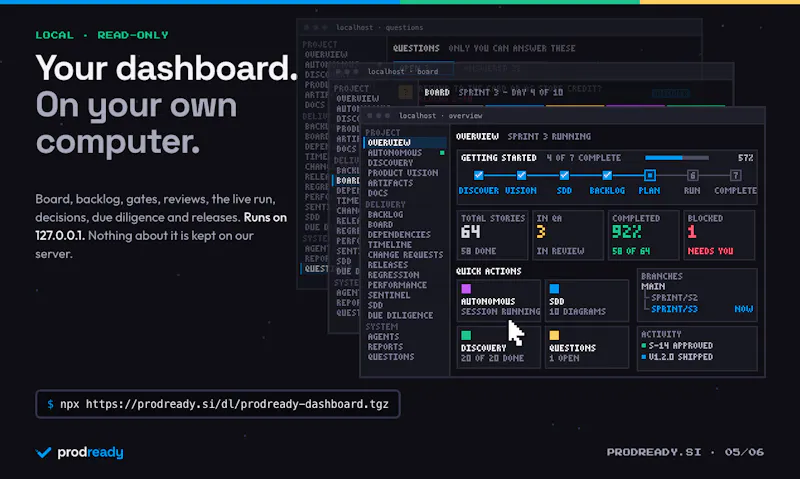
Task: Open Questions in the overview window sidebar
Action: click(391, 357)
